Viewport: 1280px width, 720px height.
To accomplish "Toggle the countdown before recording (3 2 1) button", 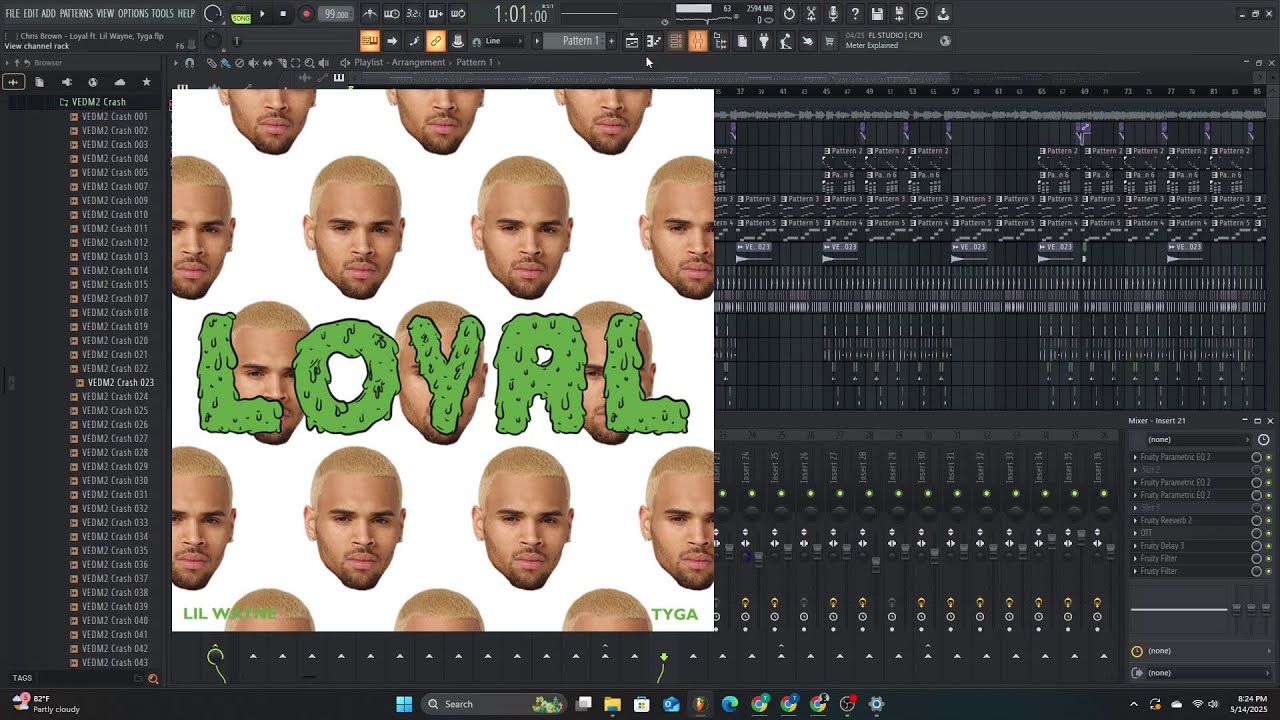I will [413, 14].
